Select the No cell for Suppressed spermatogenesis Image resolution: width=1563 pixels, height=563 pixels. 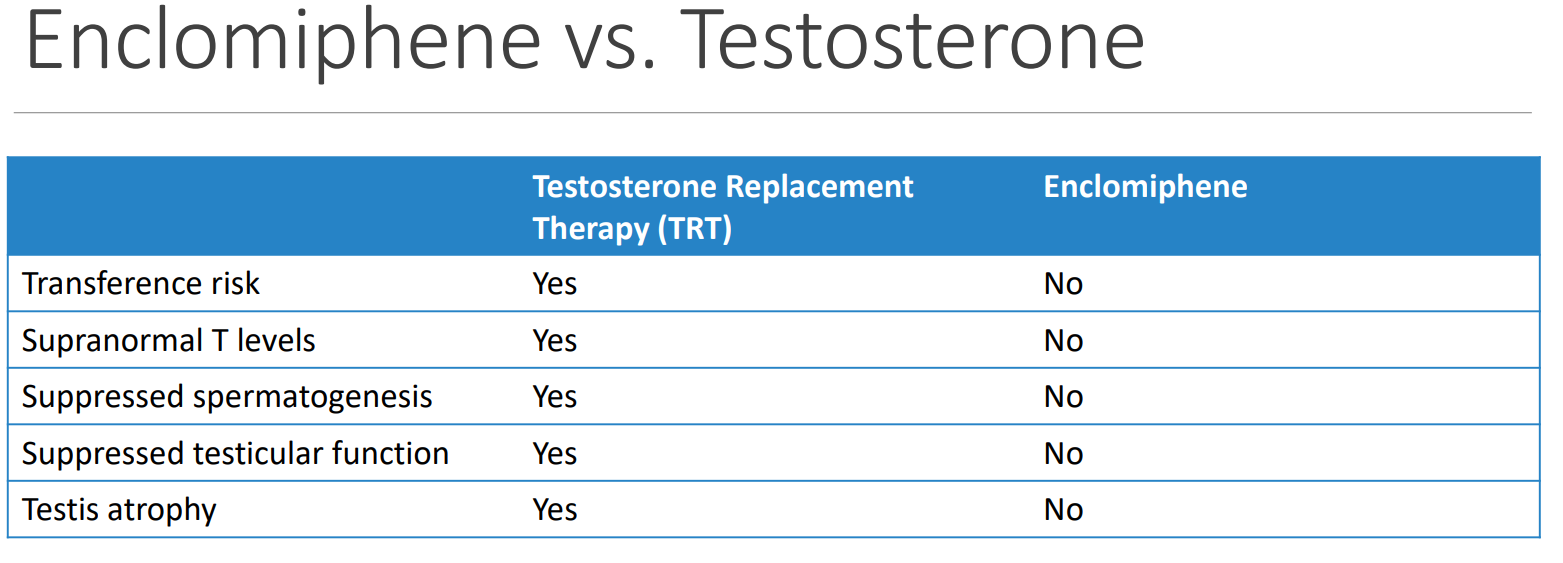pyautogui.click(x=1063, y=397)
